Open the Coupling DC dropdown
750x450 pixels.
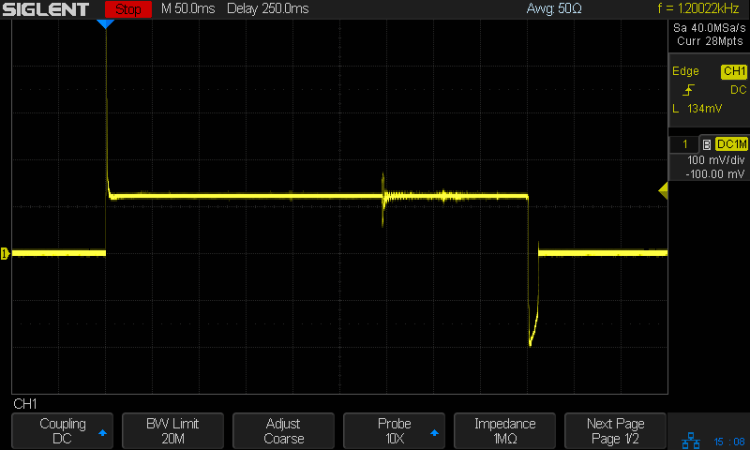click(x=62, y=431)
